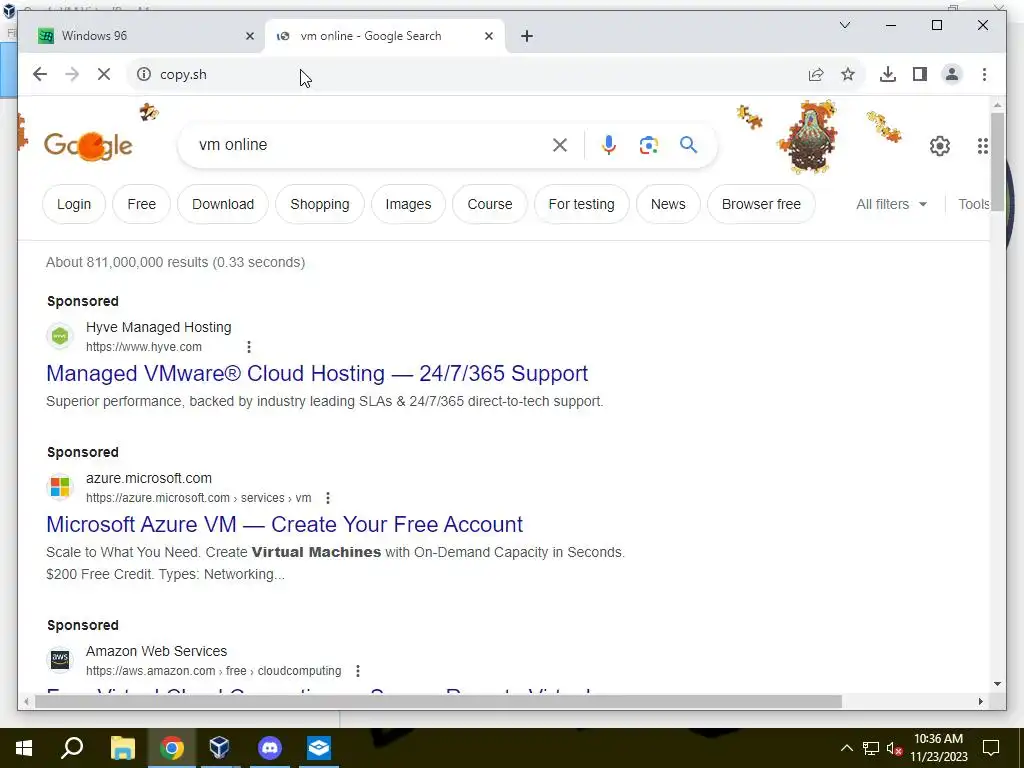Switch to Shopping results
Screen dimensions: 1024x768
click(x=320, y=204)
